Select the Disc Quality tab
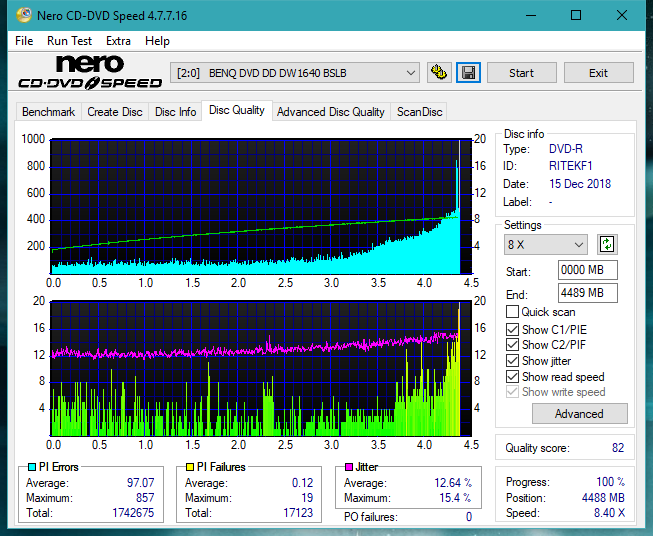Screen dimensions: 653x536 237,110
